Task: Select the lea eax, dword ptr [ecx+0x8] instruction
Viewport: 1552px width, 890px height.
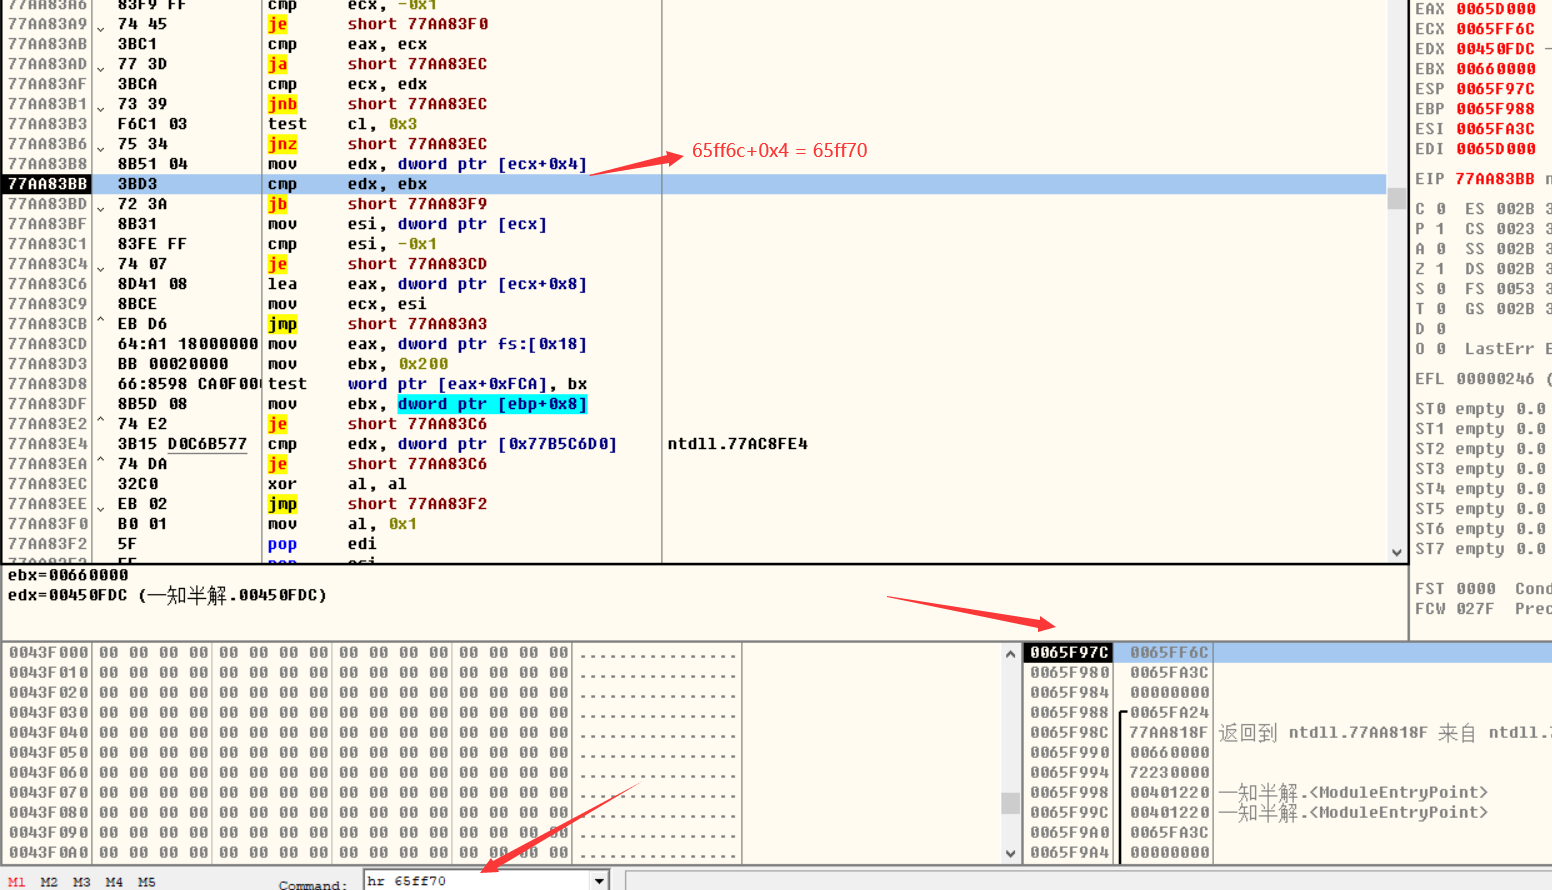Action: (427, 284)
